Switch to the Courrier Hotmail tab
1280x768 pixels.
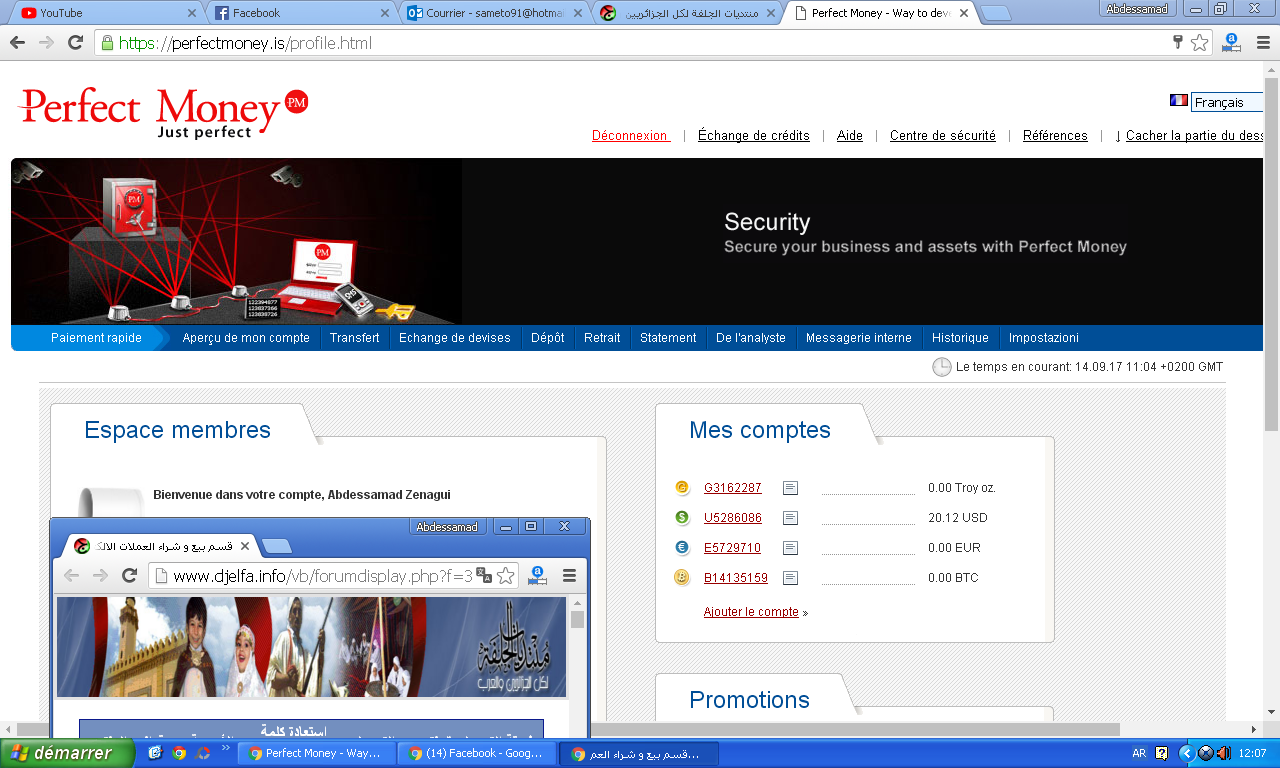click(490, 13)
